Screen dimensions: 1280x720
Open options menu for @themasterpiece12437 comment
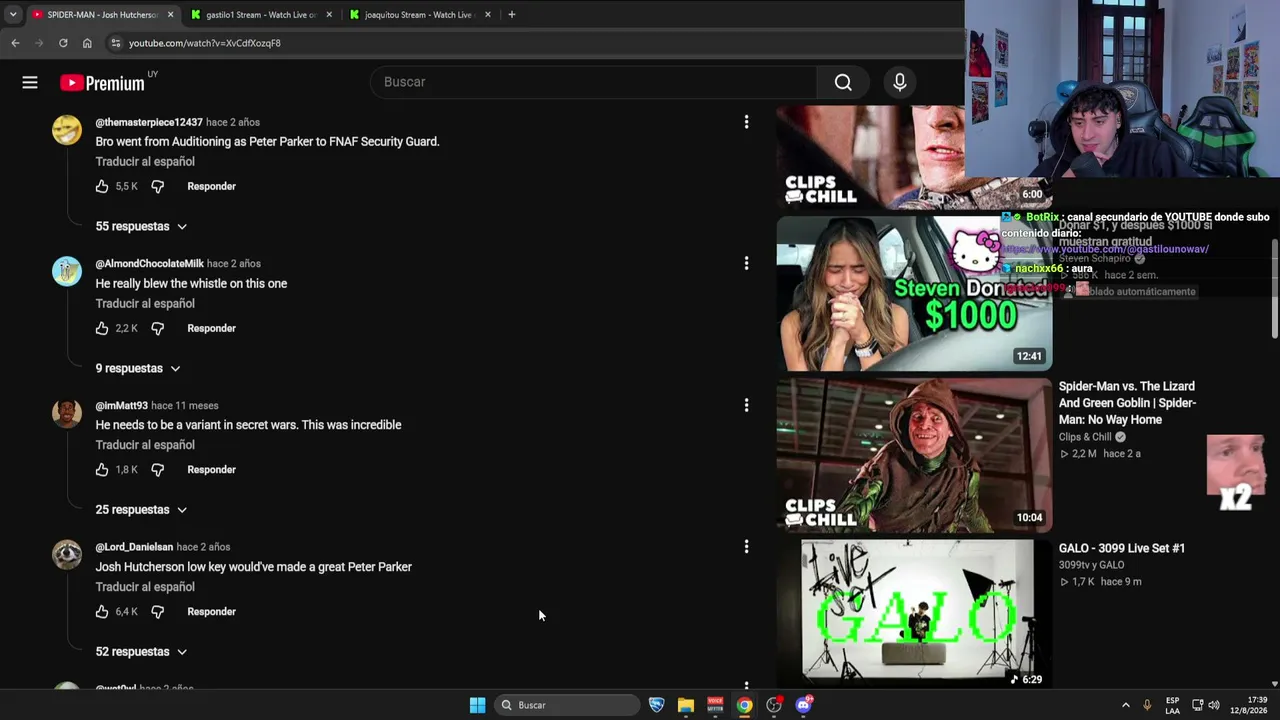point(746,122)
